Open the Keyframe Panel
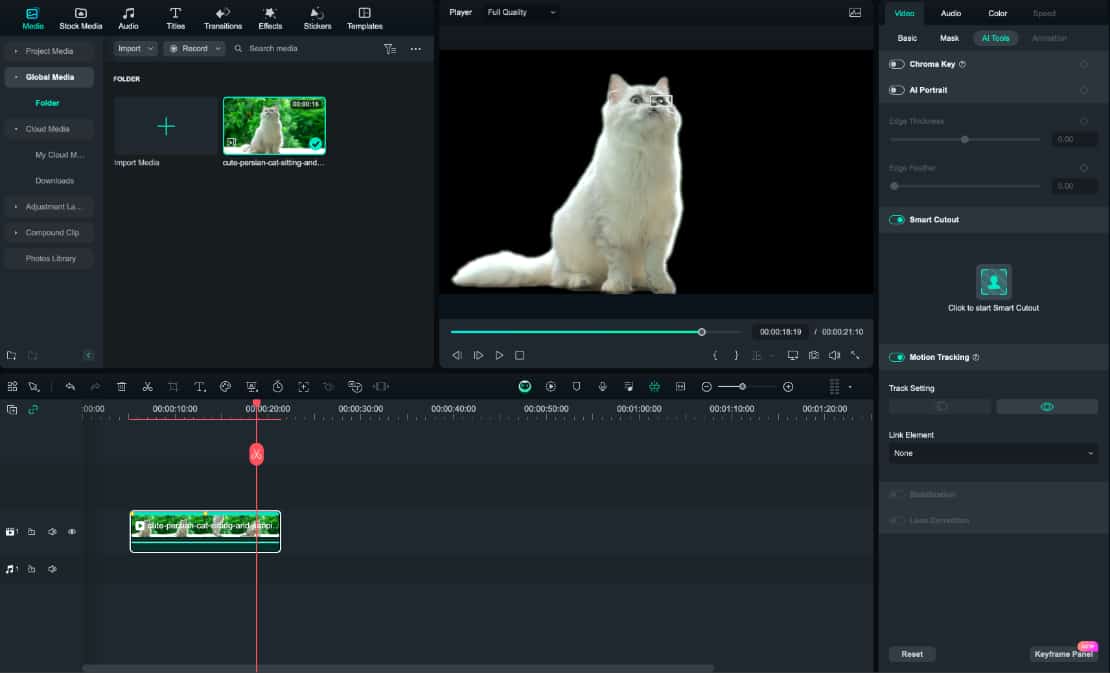1110x673 pixels. 1064,654
